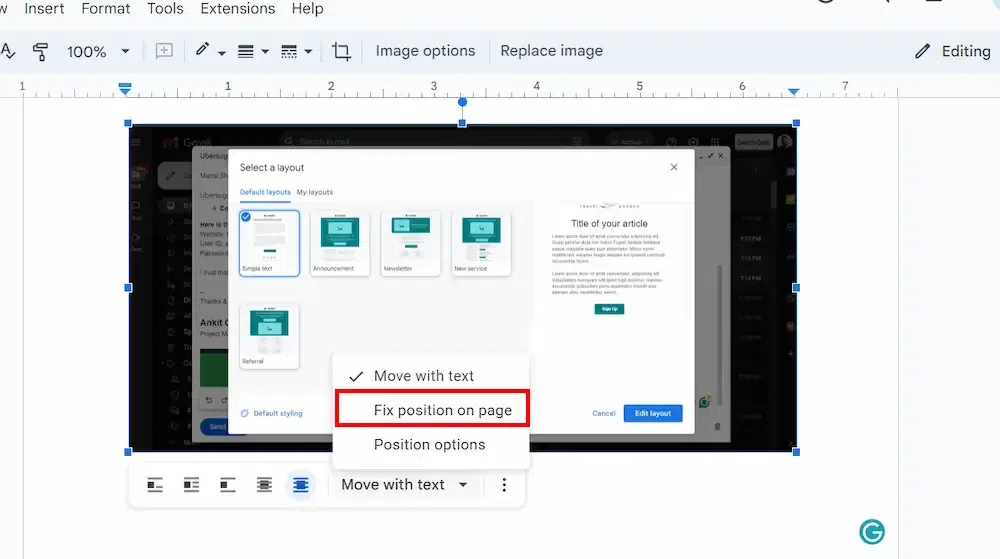This screenshot has height=559, width=1000.
Task: Choose Fix position on page
Action: 432,409
